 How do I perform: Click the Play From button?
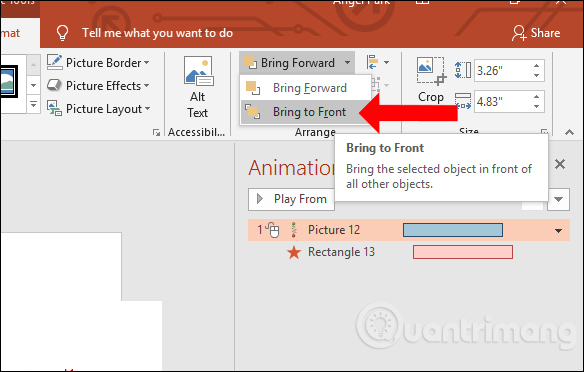pos(291,199)
